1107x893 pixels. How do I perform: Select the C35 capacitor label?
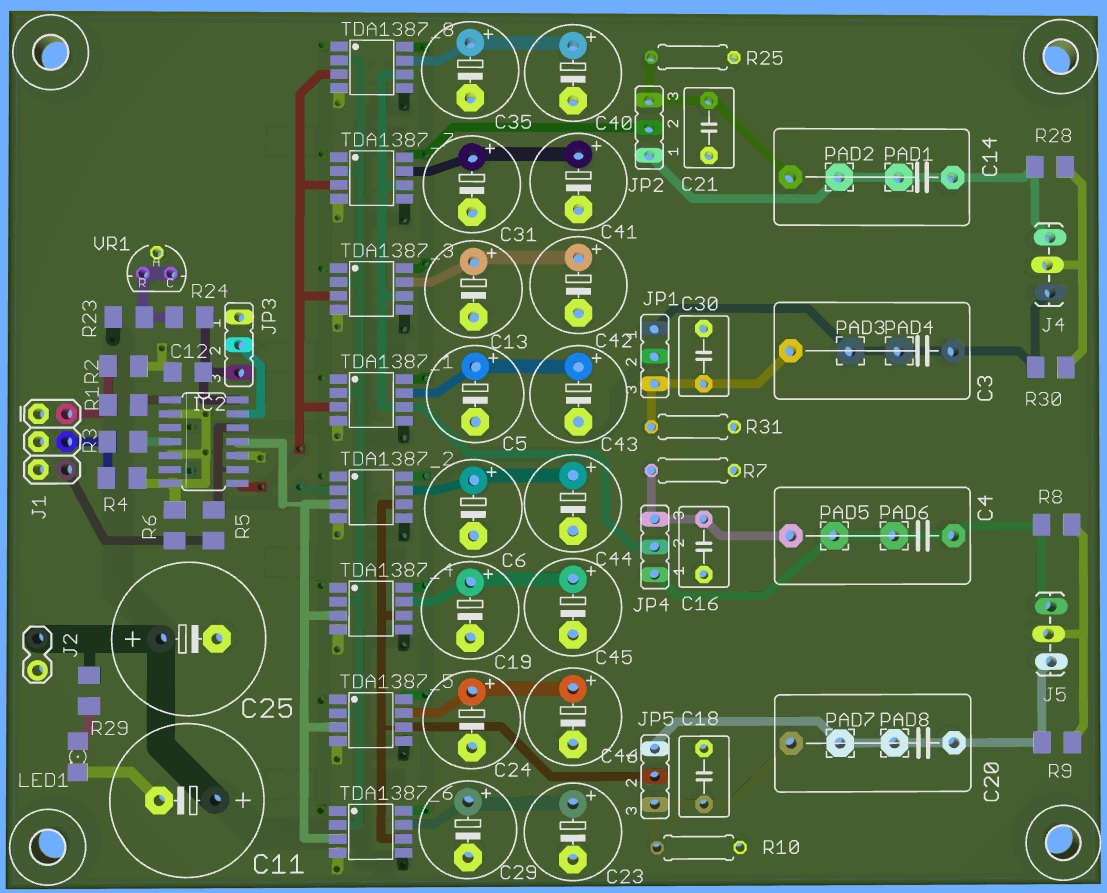[513, 122]
